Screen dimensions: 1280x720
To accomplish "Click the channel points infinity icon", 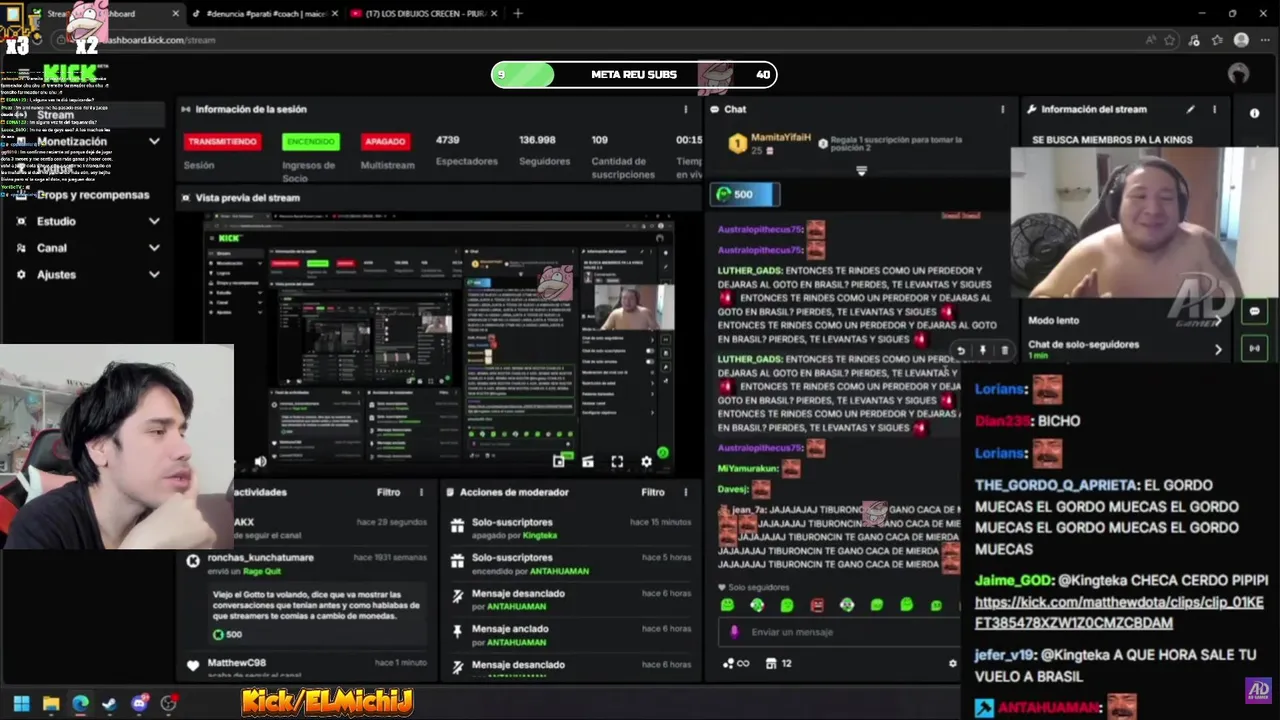I will [x=736, y=663].
